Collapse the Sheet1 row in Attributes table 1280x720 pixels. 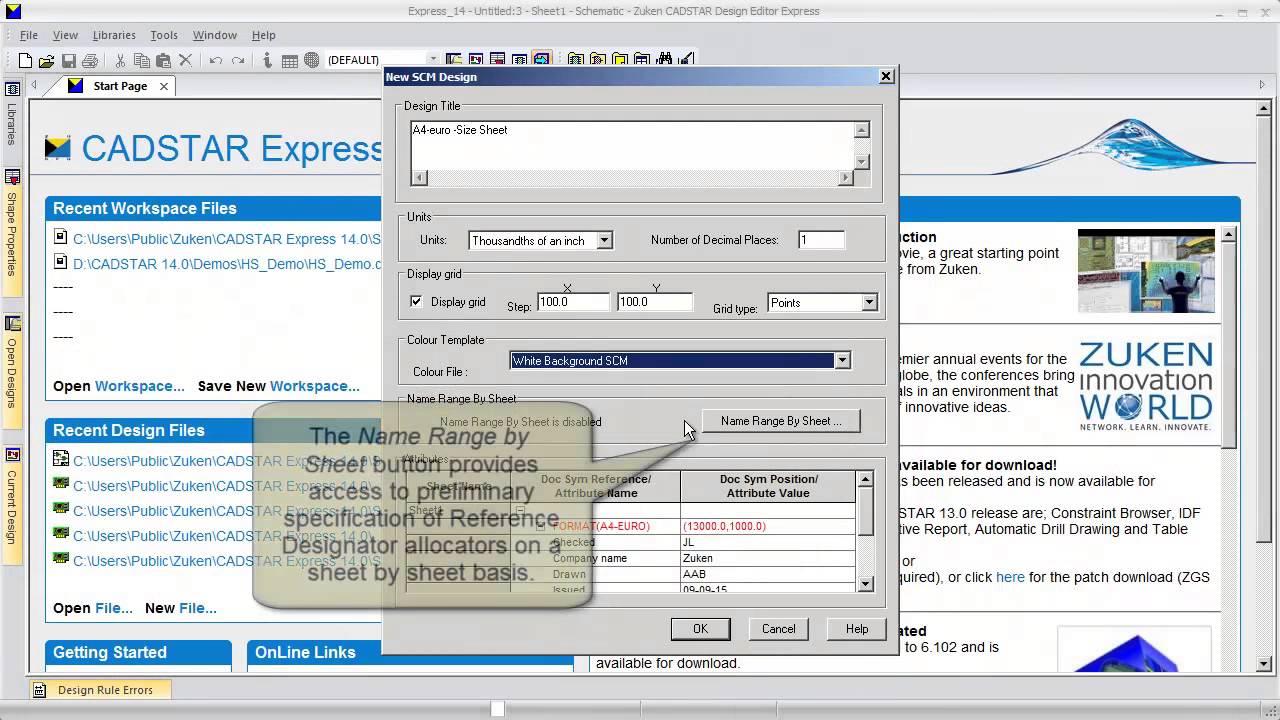pyautogui.click(x=520, y=510)
